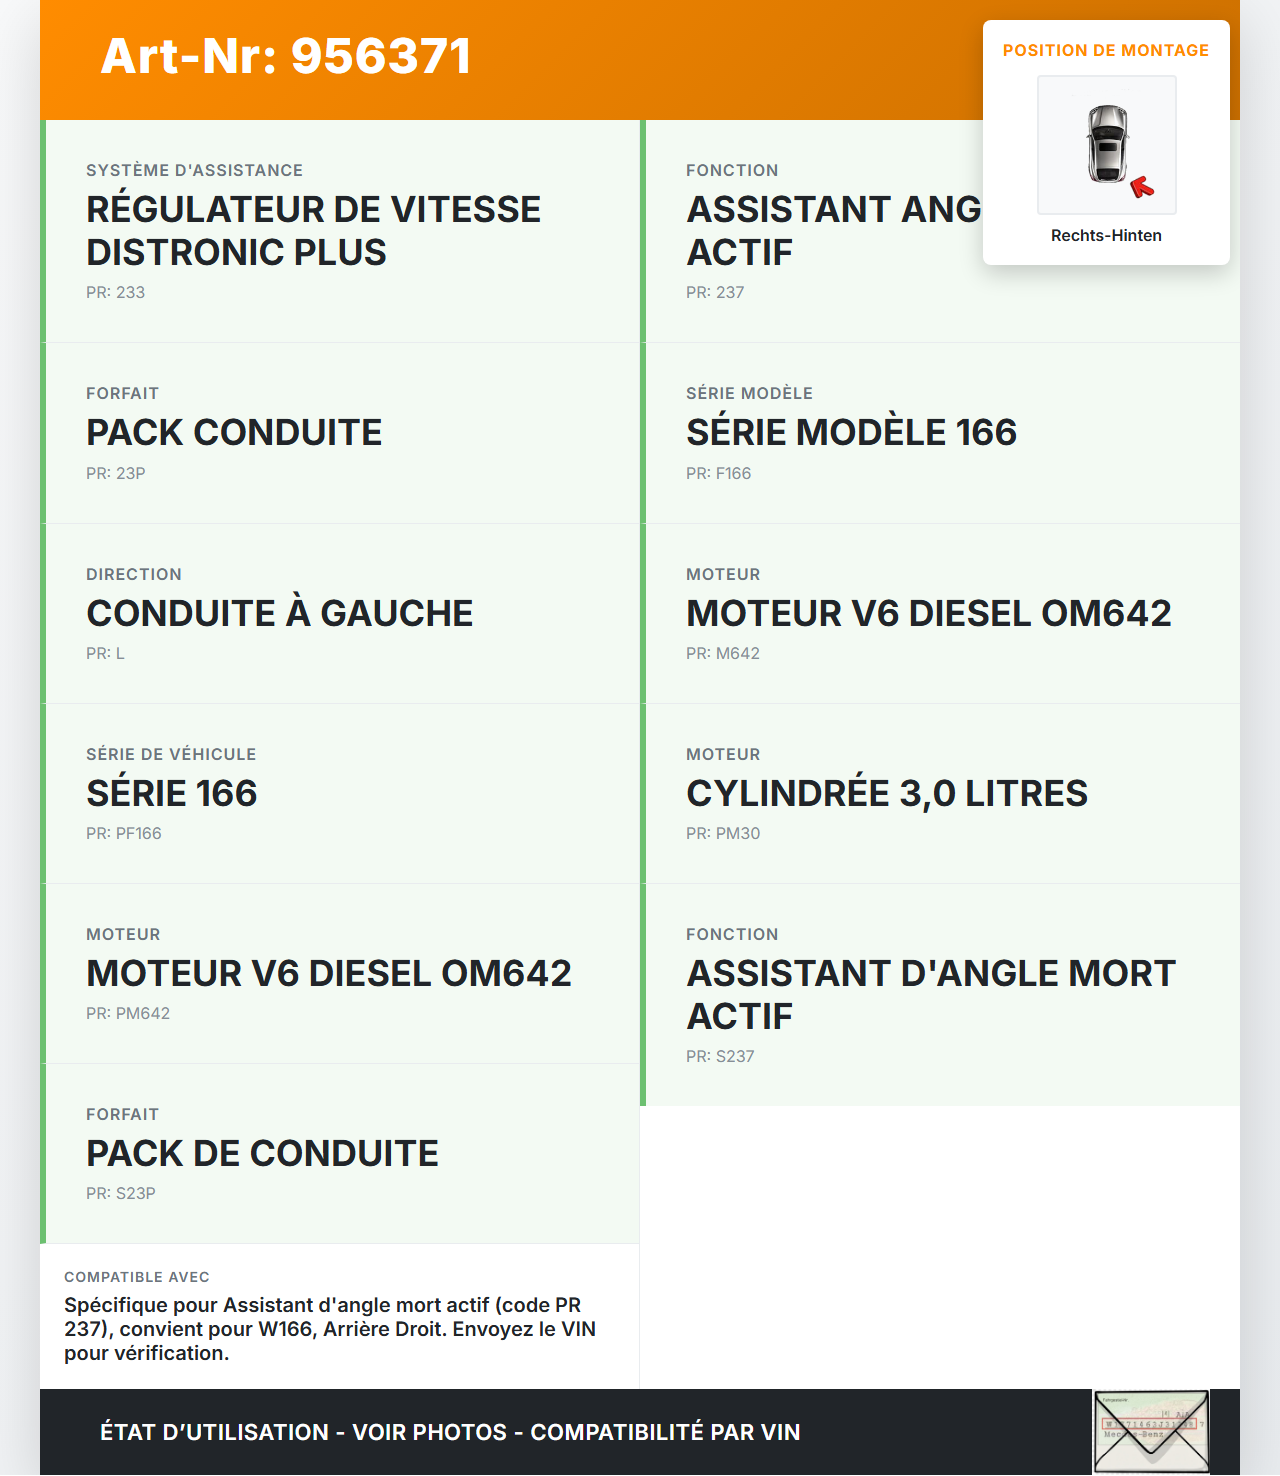The width and height of the screenshot is (1280, 1476).
Task: Select the Position de Montage heading
Action: point(1106,51)
